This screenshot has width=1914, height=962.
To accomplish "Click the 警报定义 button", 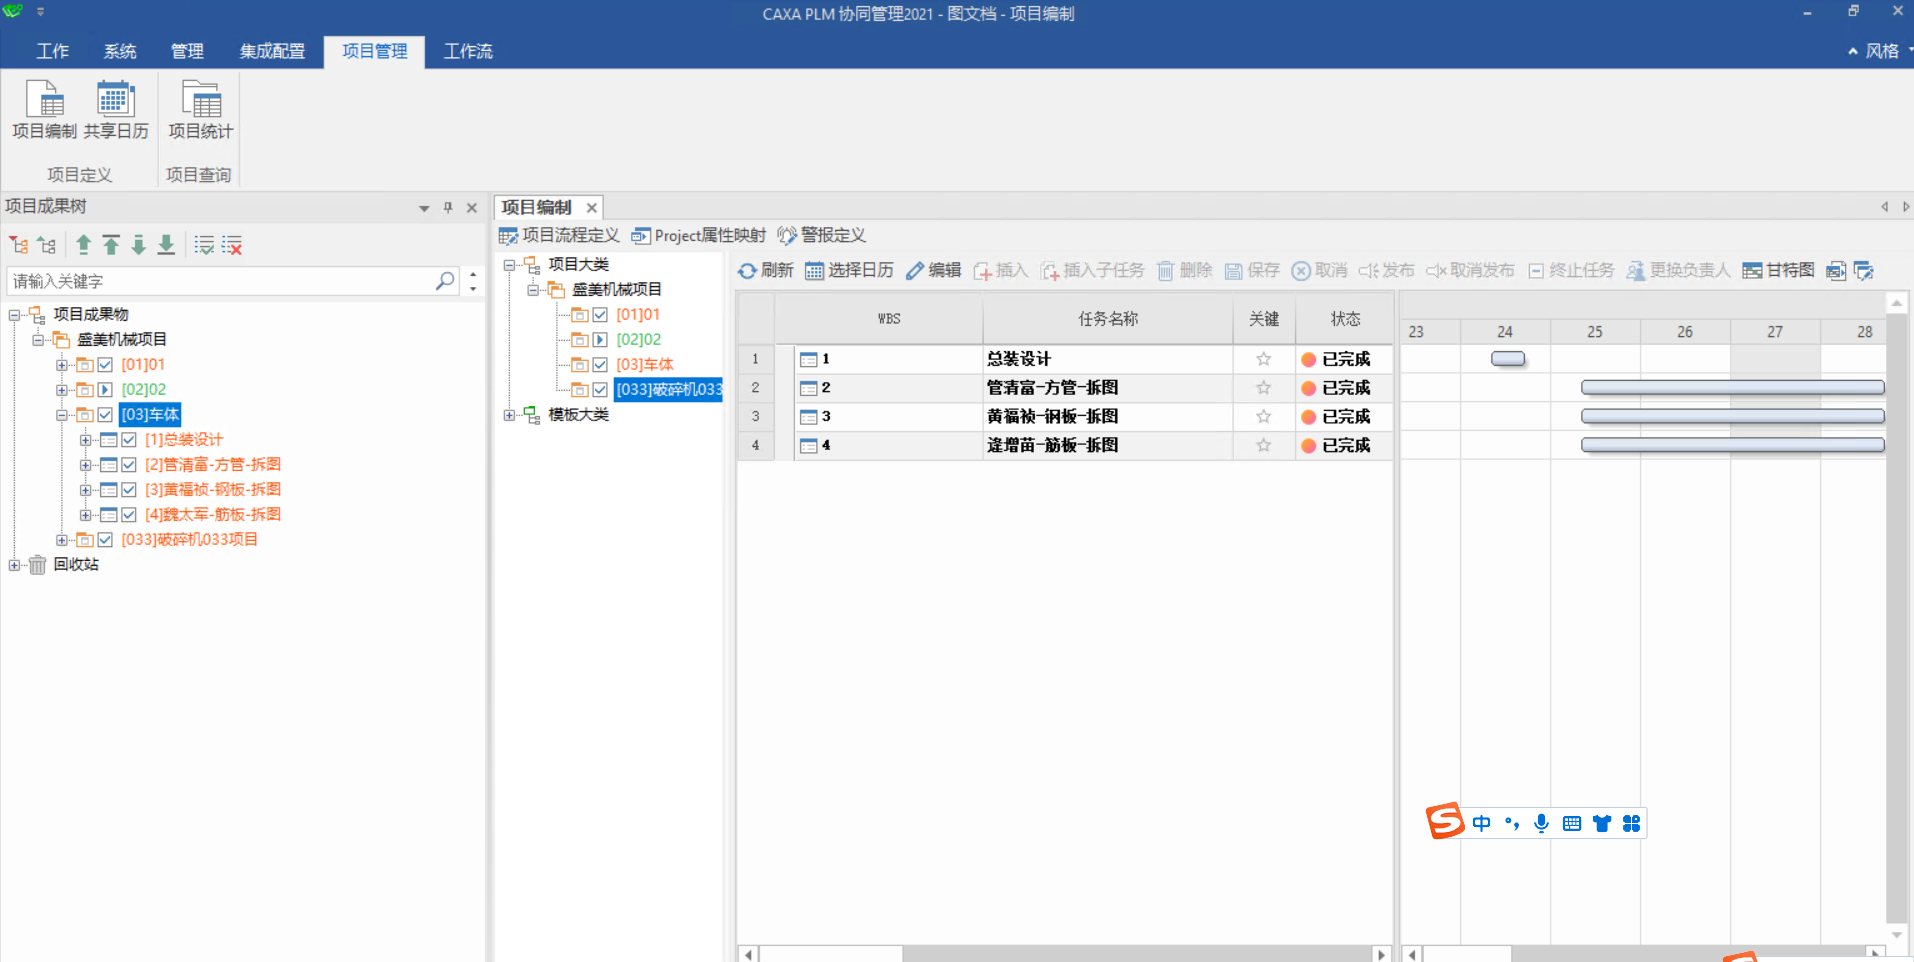I will point(822,235).
